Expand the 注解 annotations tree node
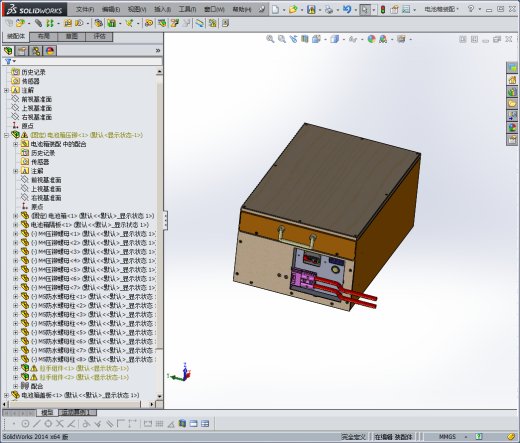The image size is (520, 443). click(6, 90)
